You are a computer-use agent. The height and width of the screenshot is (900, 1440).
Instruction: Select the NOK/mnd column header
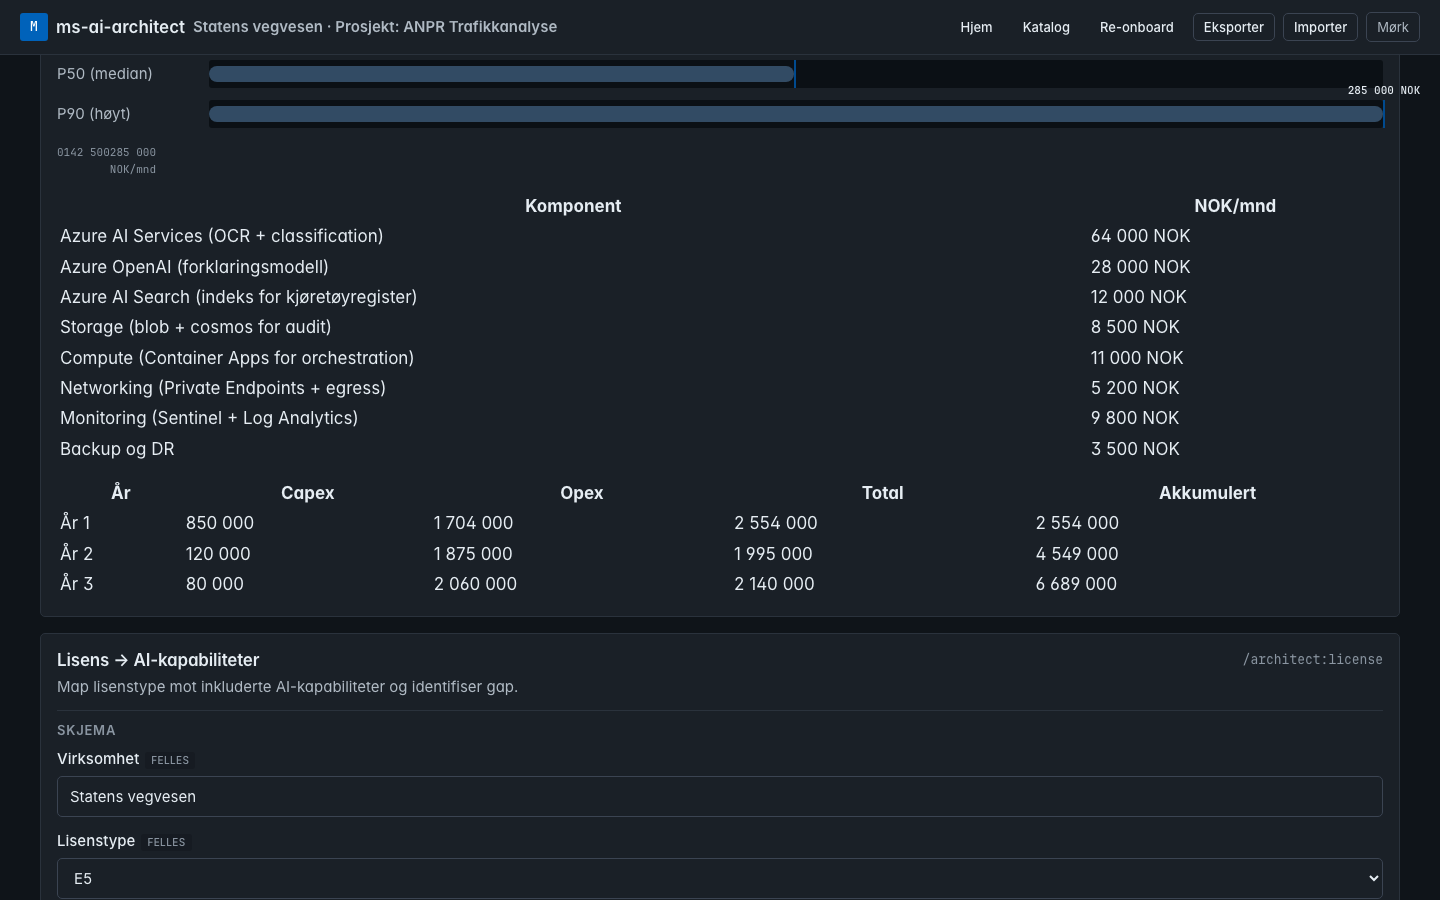[1235, 206]
